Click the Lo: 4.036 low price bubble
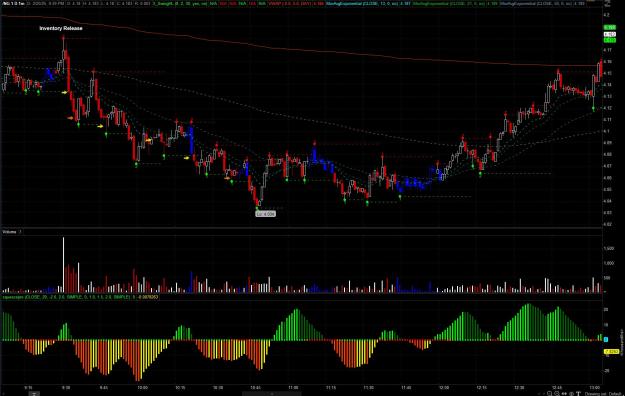This screenshot has height=396, width=625. pos(265,214)
